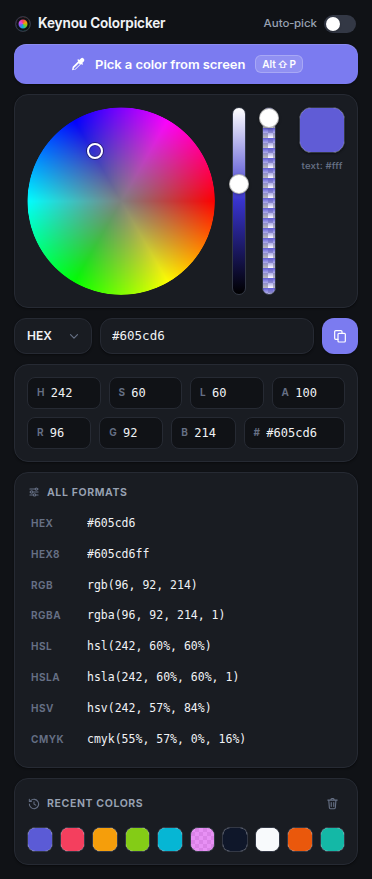Viewport: 372px width, 879px height.
Task: Select the pink-red recent color swatch
Action: (72, 839)
